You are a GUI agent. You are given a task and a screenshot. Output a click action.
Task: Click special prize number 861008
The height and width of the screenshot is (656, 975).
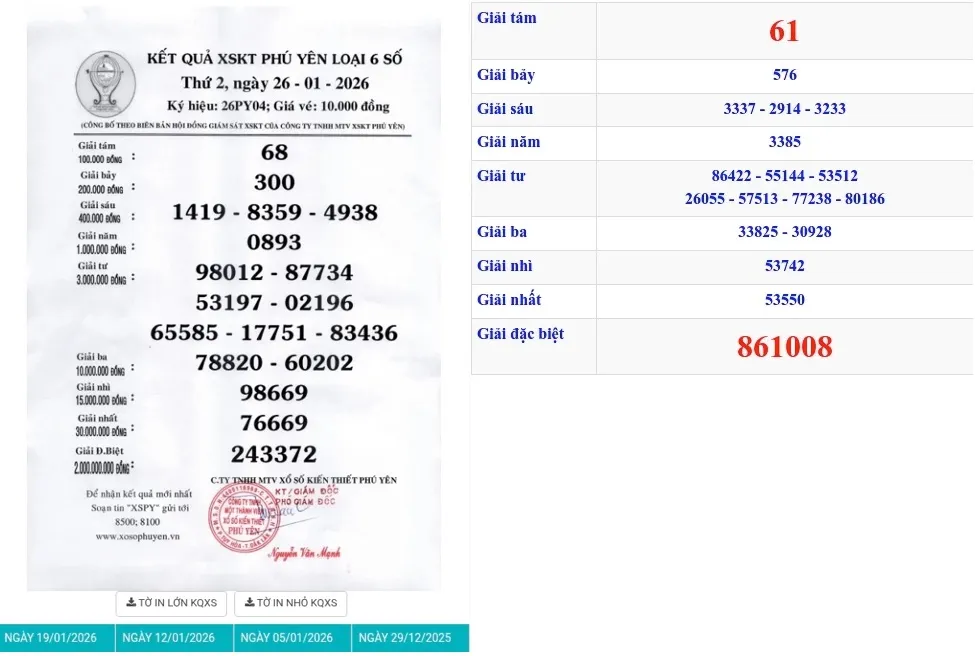[784, 347]
